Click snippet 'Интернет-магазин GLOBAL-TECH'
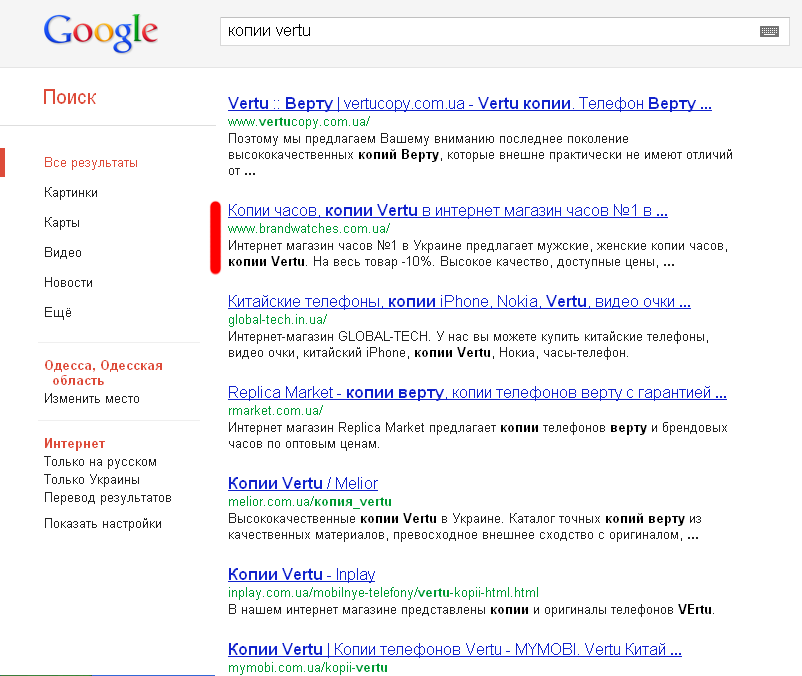The width and height of the screenshot is (802, 676). click(469, 345)
